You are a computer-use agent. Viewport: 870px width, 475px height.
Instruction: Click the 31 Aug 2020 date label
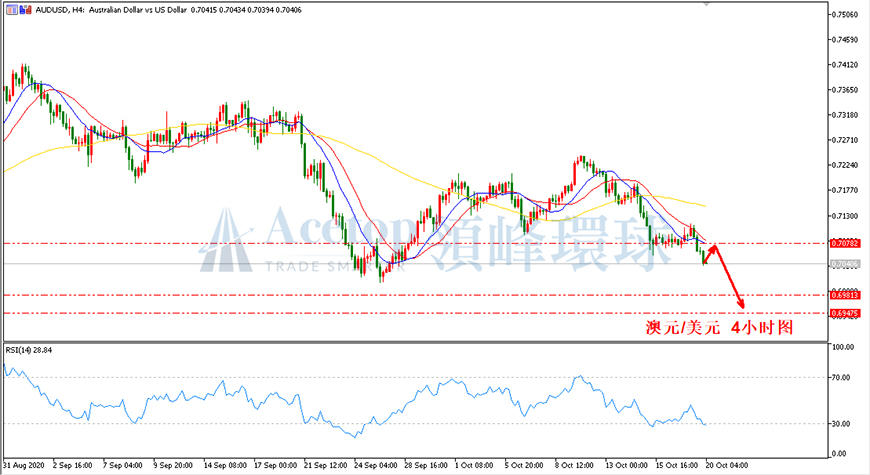coord(24,465)
